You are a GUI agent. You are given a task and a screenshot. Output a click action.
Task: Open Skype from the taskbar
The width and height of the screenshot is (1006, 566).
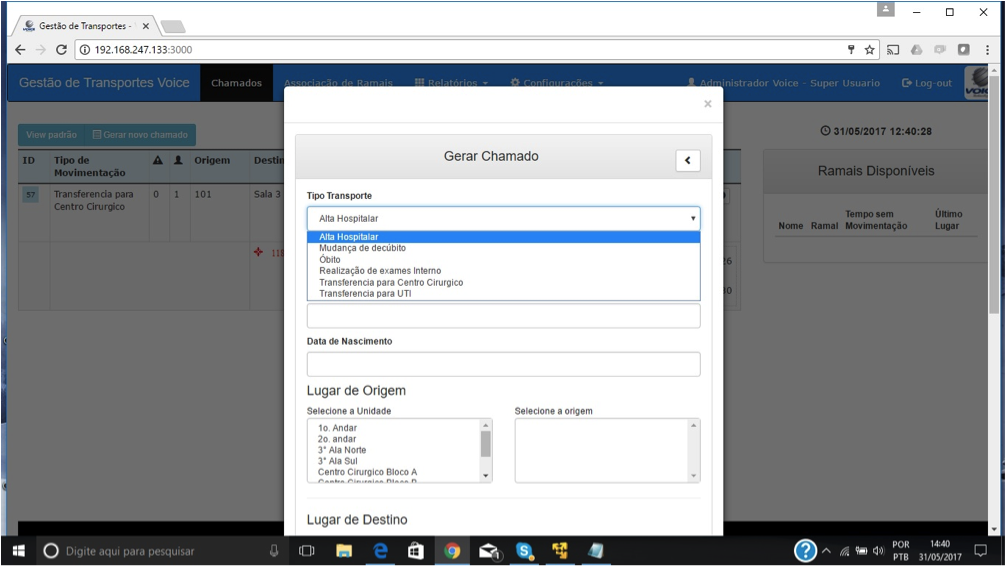point(524,551)
